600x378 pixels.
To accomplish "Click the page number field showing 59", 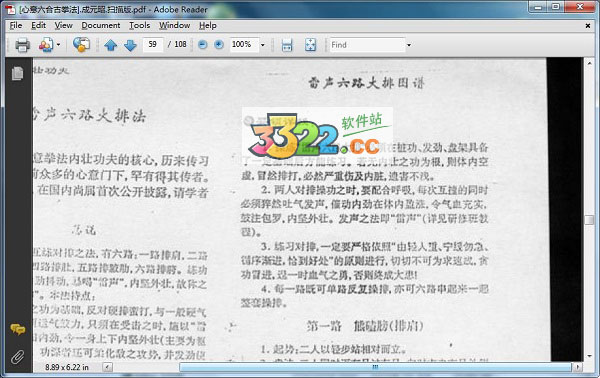I will point(153,44).
